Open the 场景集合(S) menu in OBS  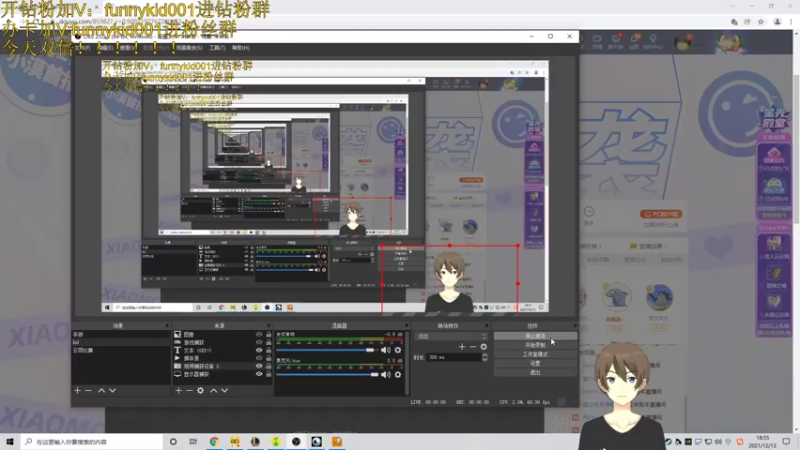[189, 47]
